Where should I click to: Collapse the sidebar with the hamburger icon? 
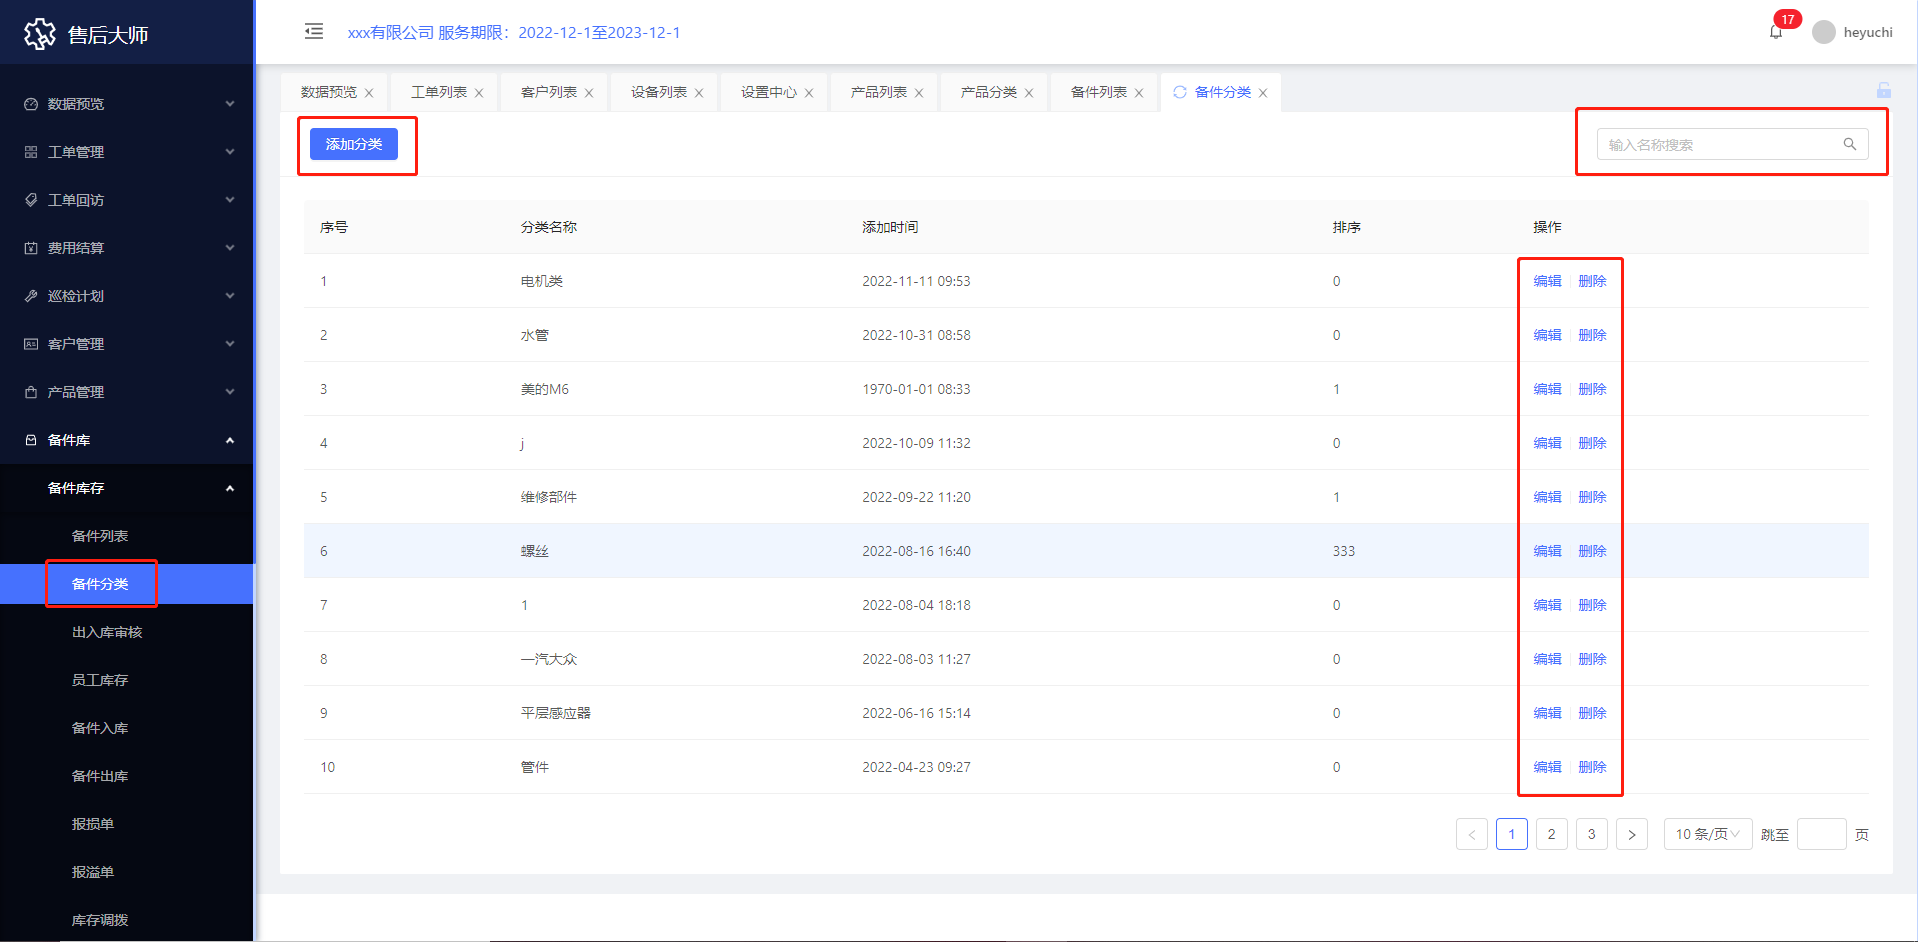[314, 31]
